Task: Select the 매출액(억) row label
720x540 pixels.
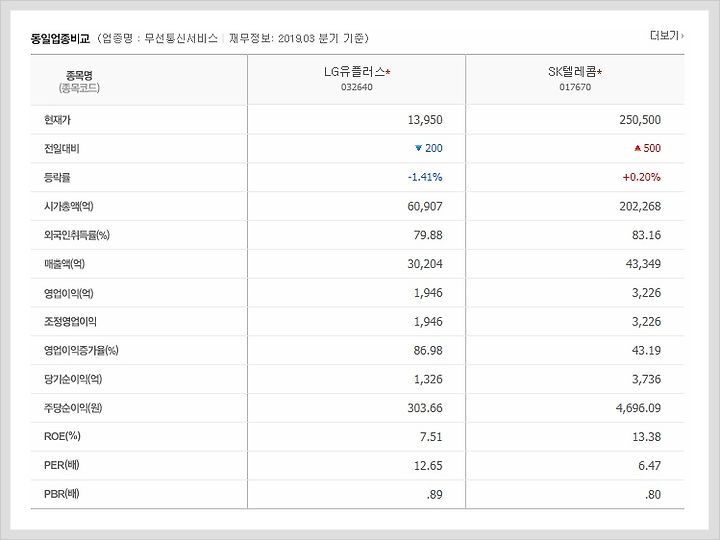Action: coord(64,264)
